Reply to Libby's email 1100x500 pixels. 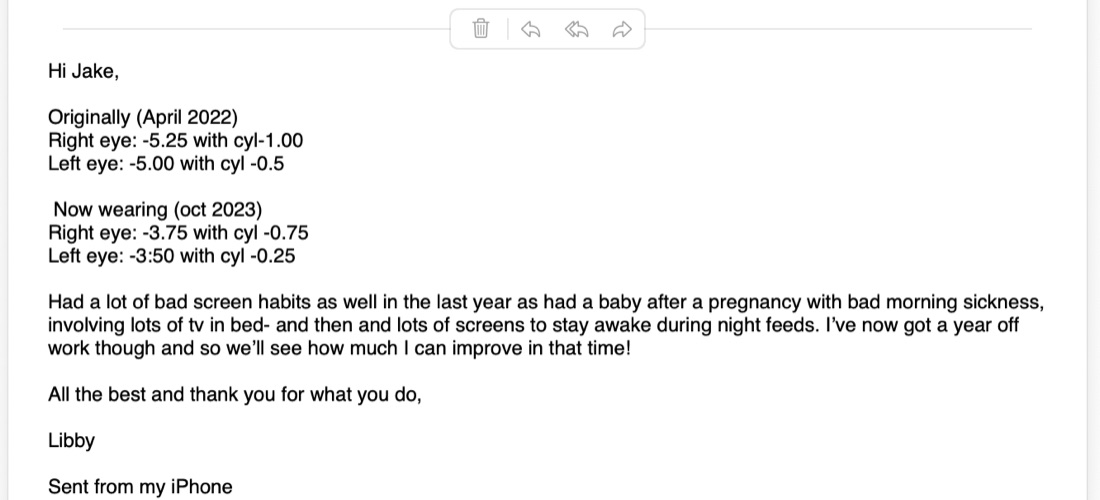coord(530,29)
